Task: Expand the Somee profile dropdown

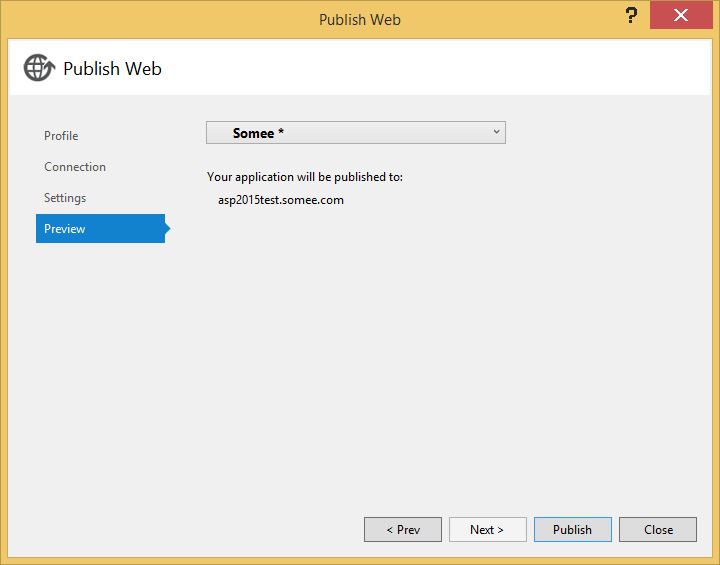Action: [356, 133]
